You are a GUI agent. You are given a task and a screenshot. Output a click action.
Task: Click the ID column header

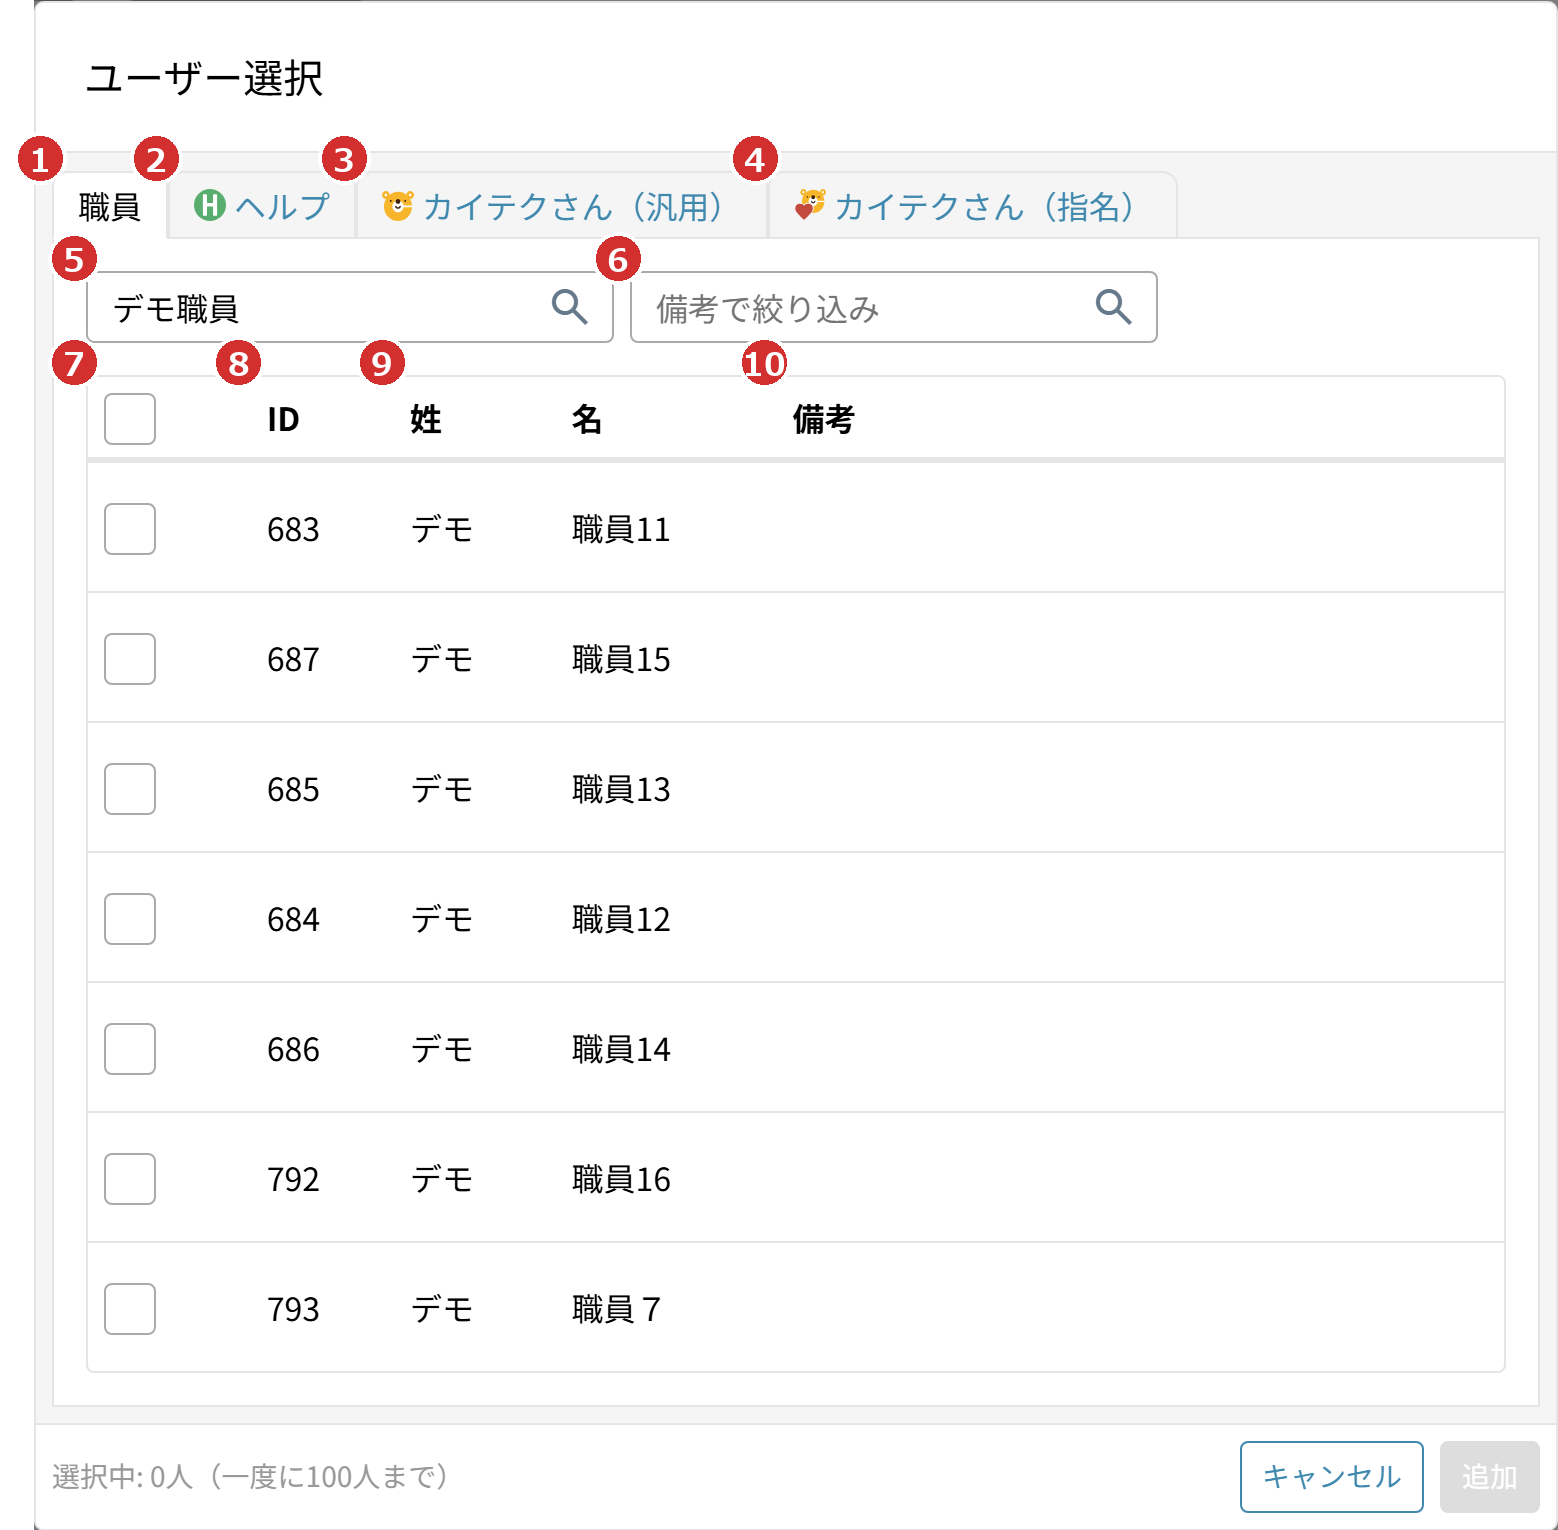click(283, 419)
